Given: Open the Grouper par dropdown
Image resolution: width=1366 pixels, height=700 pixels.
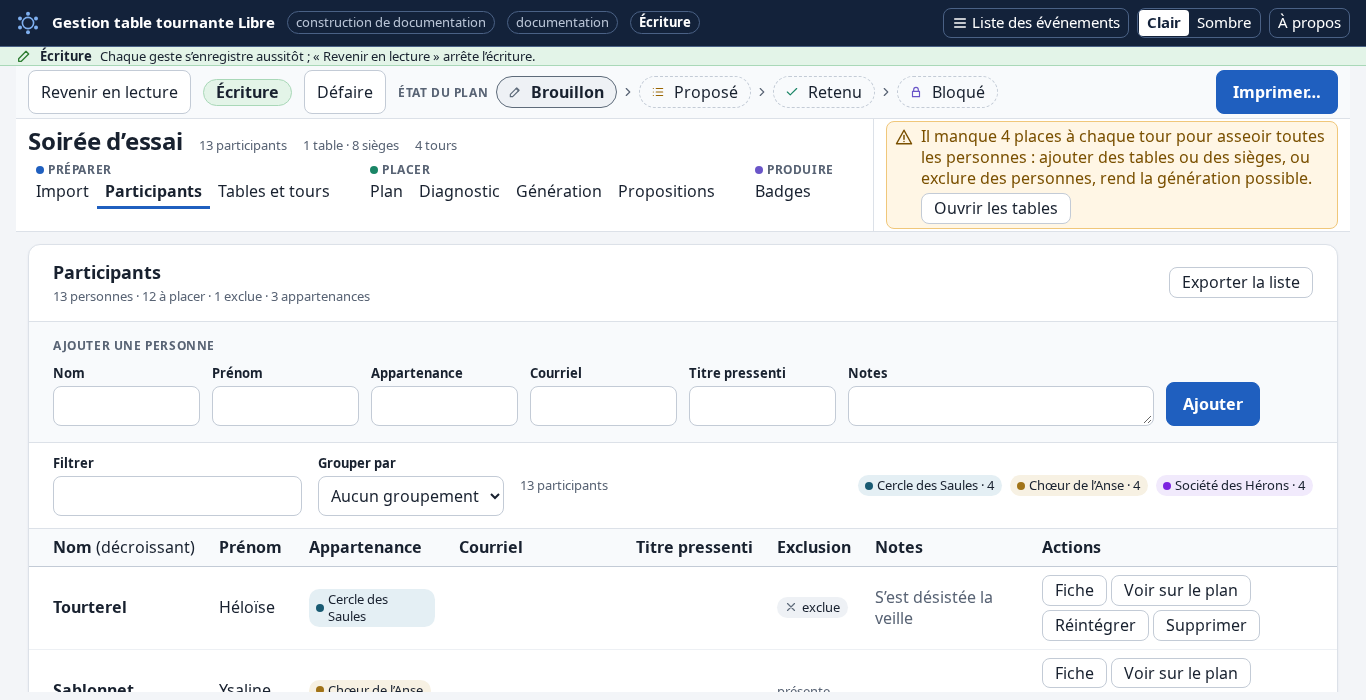Looking at the screenshot, I should point(411,496).
